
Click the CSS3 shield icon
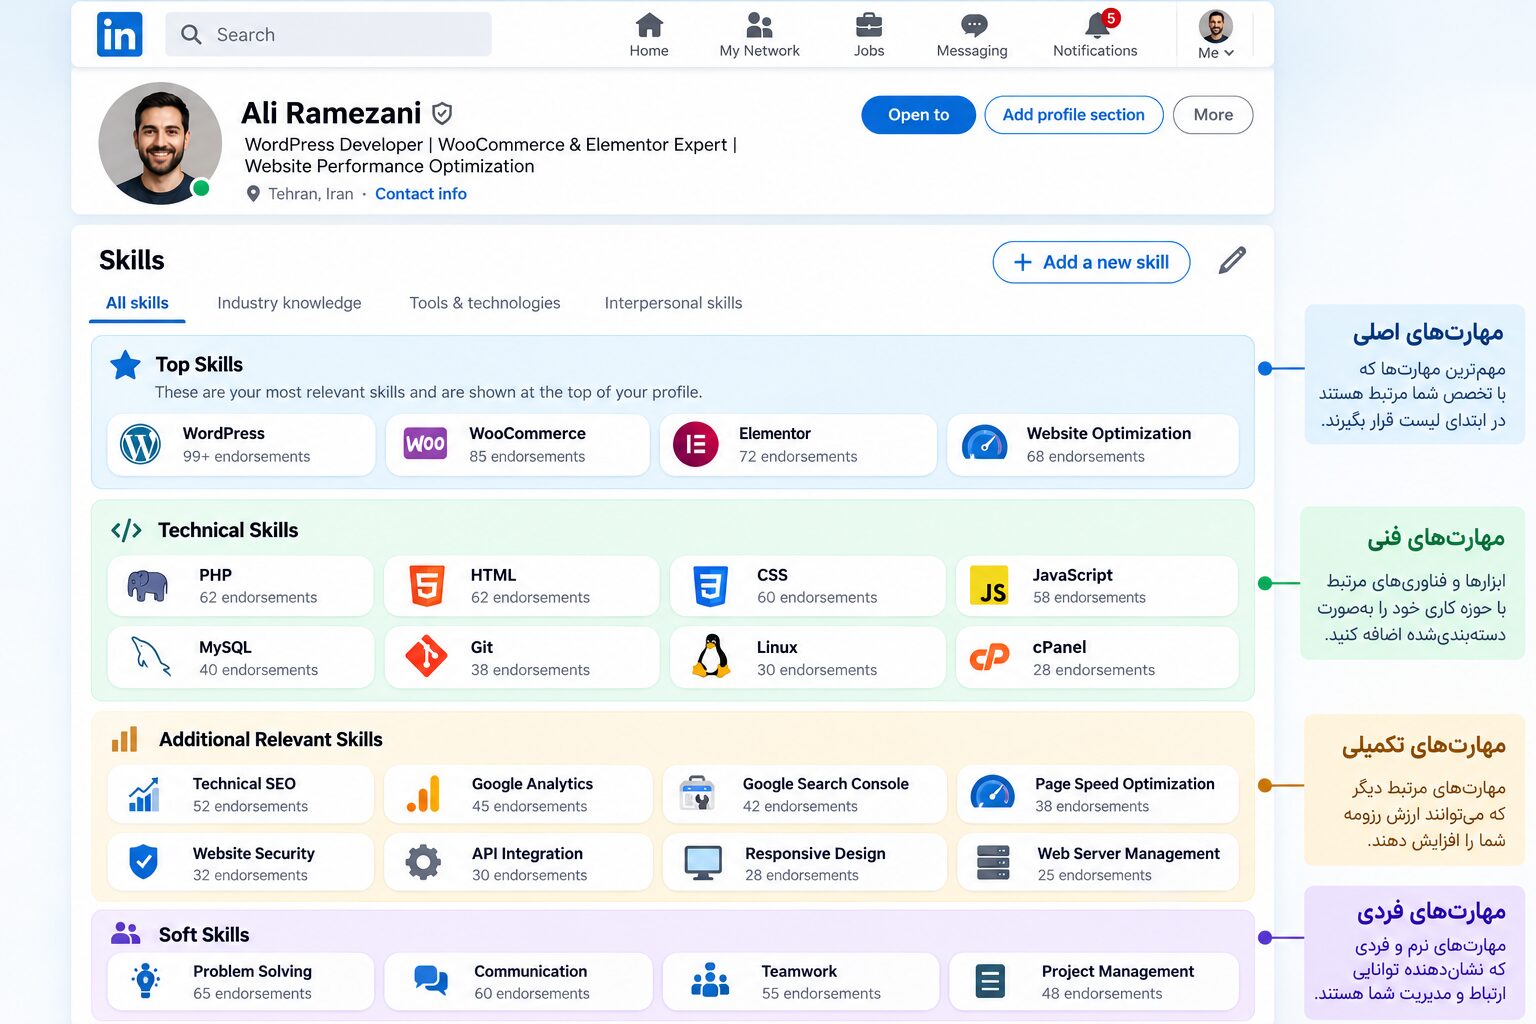(711, 586)
